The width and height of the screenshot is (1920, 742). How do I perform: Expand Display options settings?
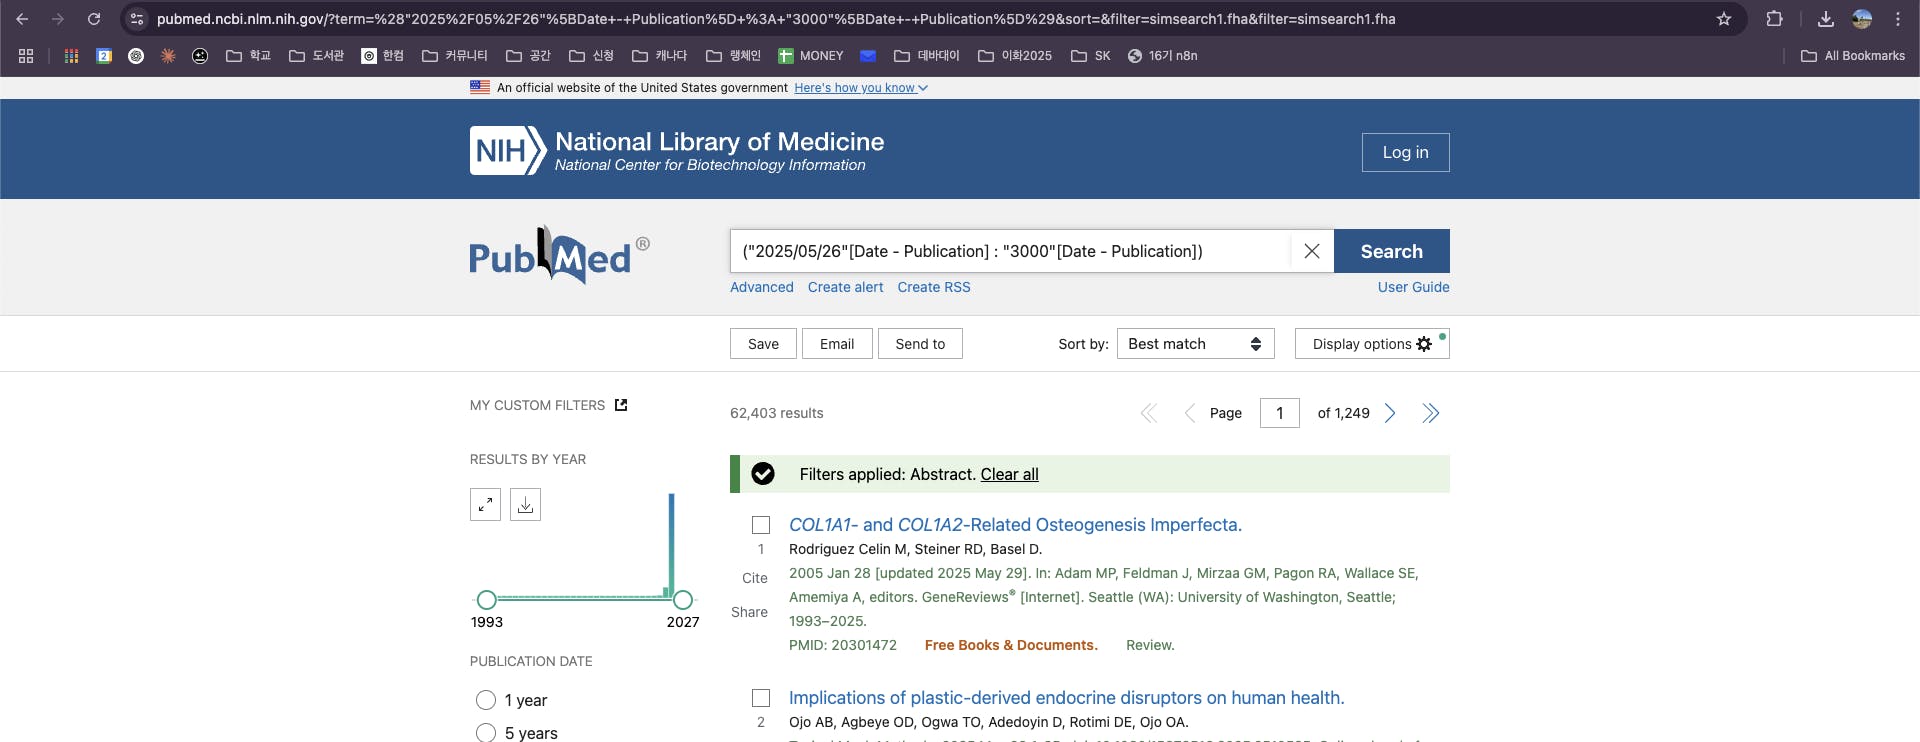tap(1371, 344)
